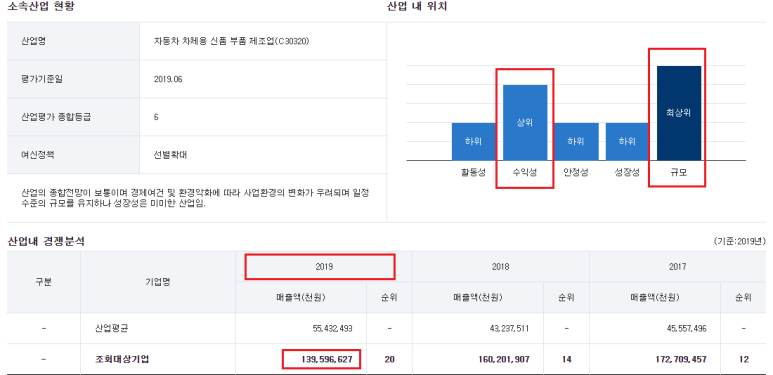This screenshot has height=375, width=773.
Task: Click the 자동차 차체용 신품 부품 제조업(C30320) value
Action: 231,41
